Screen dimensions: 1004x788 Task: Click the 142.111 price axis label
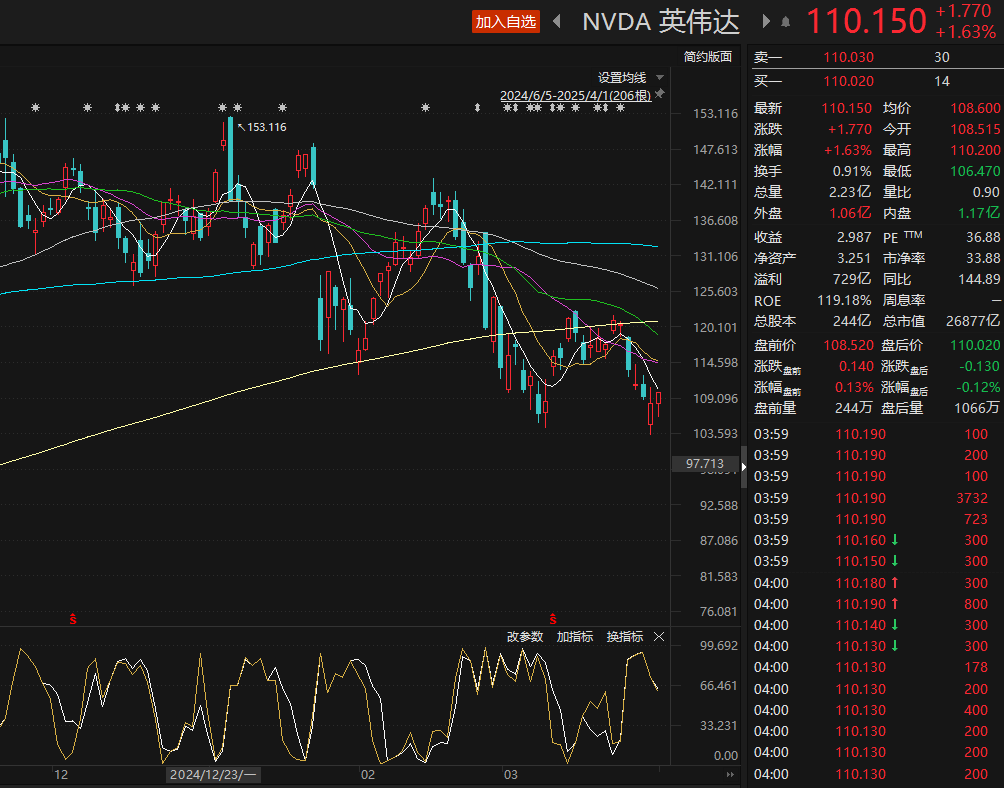715,184
